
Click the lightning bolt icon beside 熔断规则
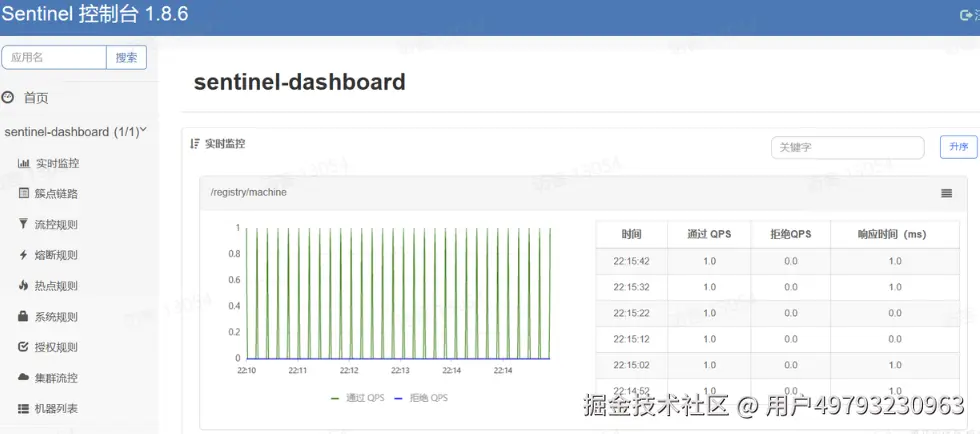pos(24,255)
